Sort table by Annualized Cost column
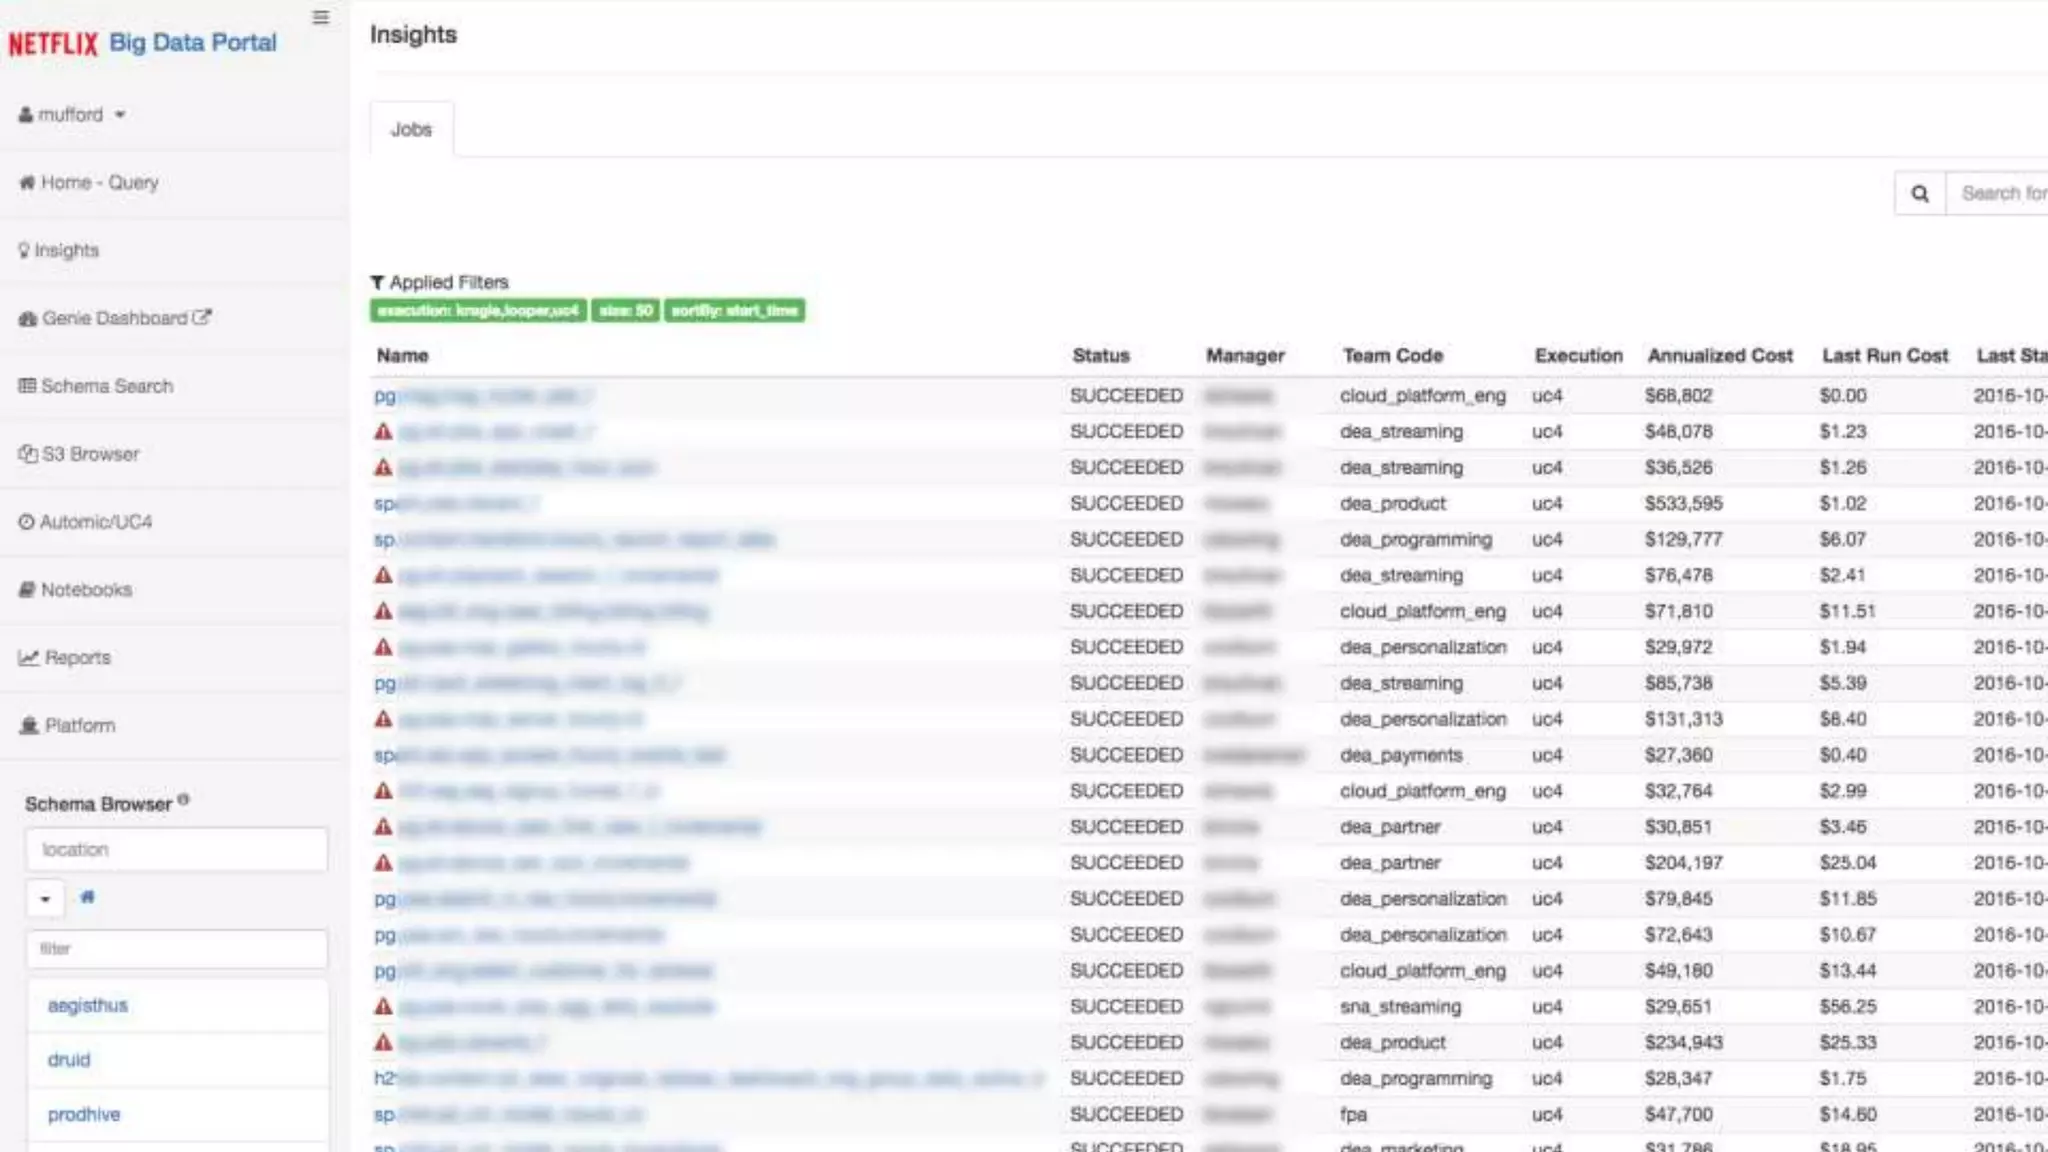The height and width of the screenshot is (1152, 2048). pos(1719,355)
